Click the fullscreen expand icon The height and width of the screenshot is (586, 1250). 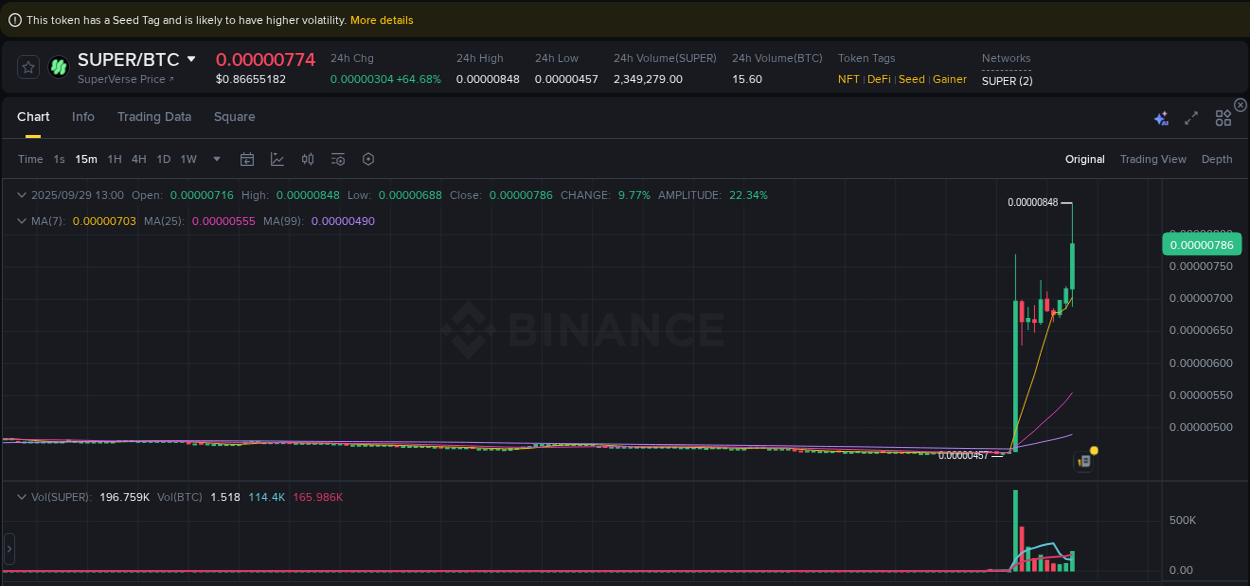(x=1191, y=117)
